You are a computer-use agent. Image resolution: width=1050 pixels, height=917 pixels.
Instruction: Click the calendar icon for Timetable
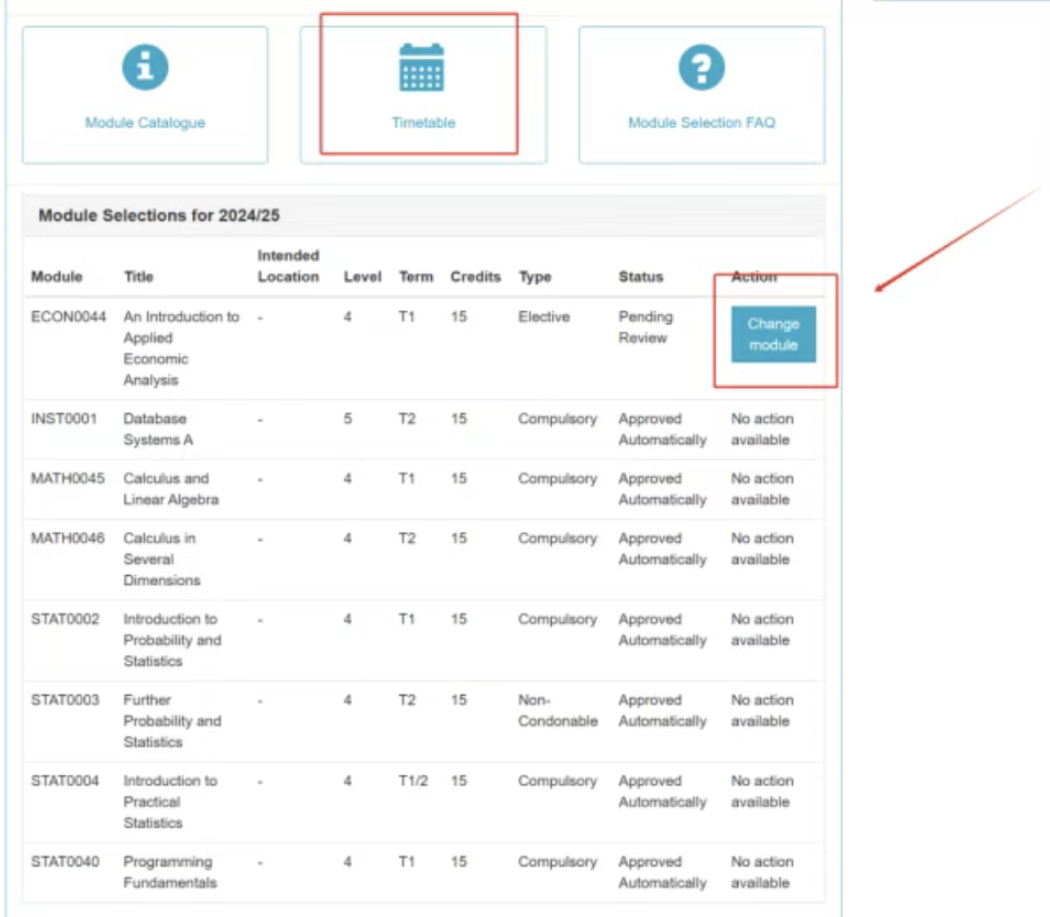click(422, 68)
